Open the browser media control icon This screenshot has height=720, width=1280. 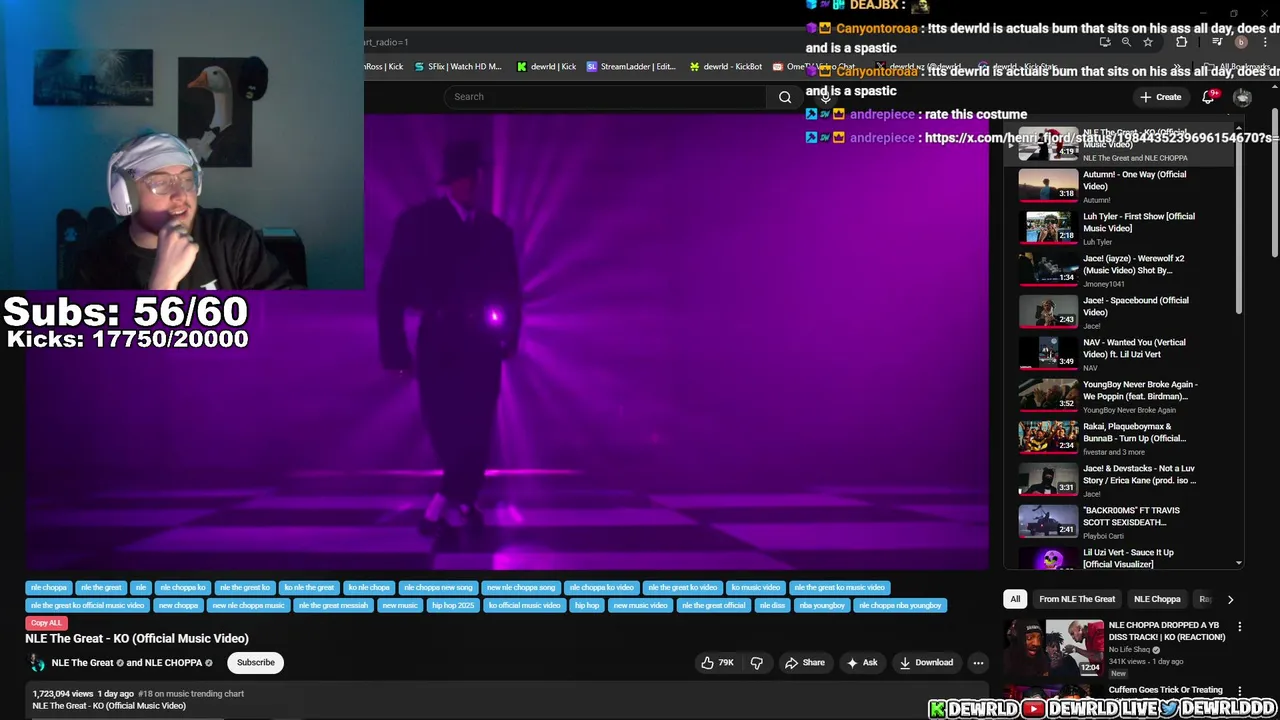pyautogui.click(x=1217, y=42)
